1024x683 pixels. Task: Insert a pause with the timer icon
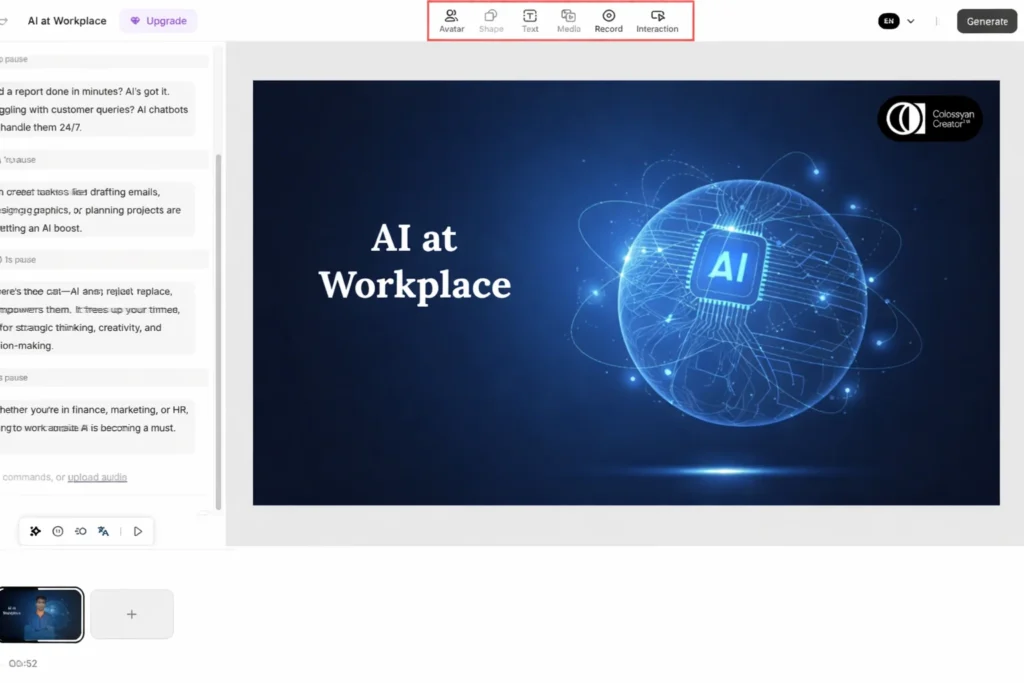58,531
